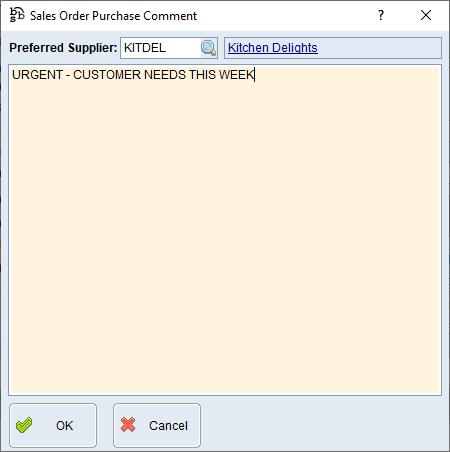The width and height of the screenshot is (450, 452).
Task: Focus the KITDEL supplier code field
Action: click(x=161, y=48)
